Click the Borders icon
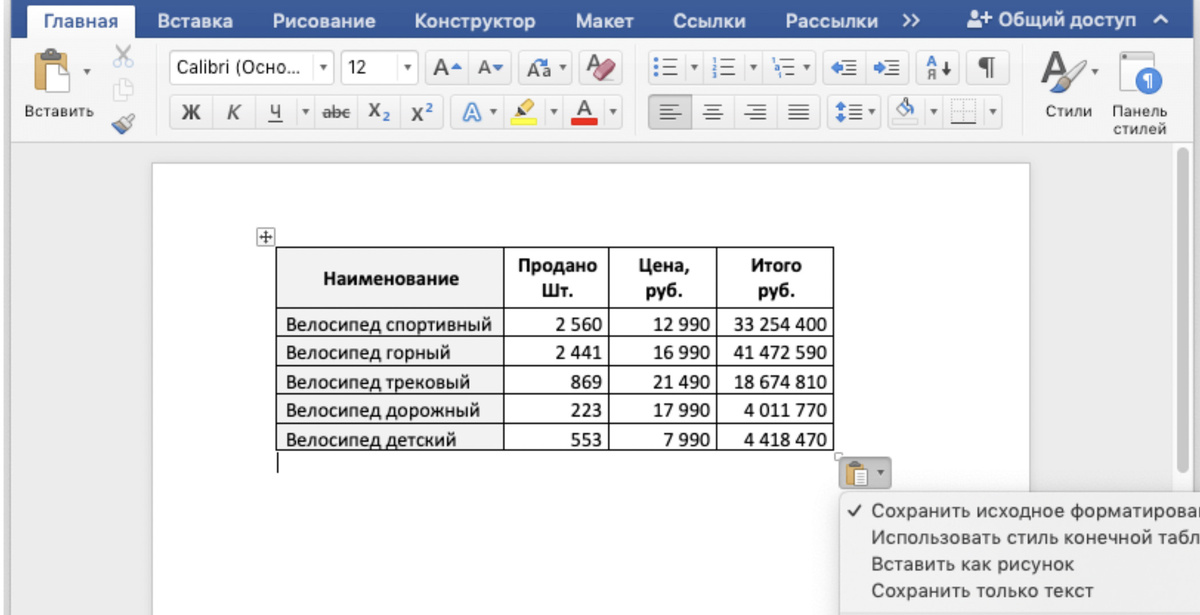1200x615 pixels. point(963,113)
